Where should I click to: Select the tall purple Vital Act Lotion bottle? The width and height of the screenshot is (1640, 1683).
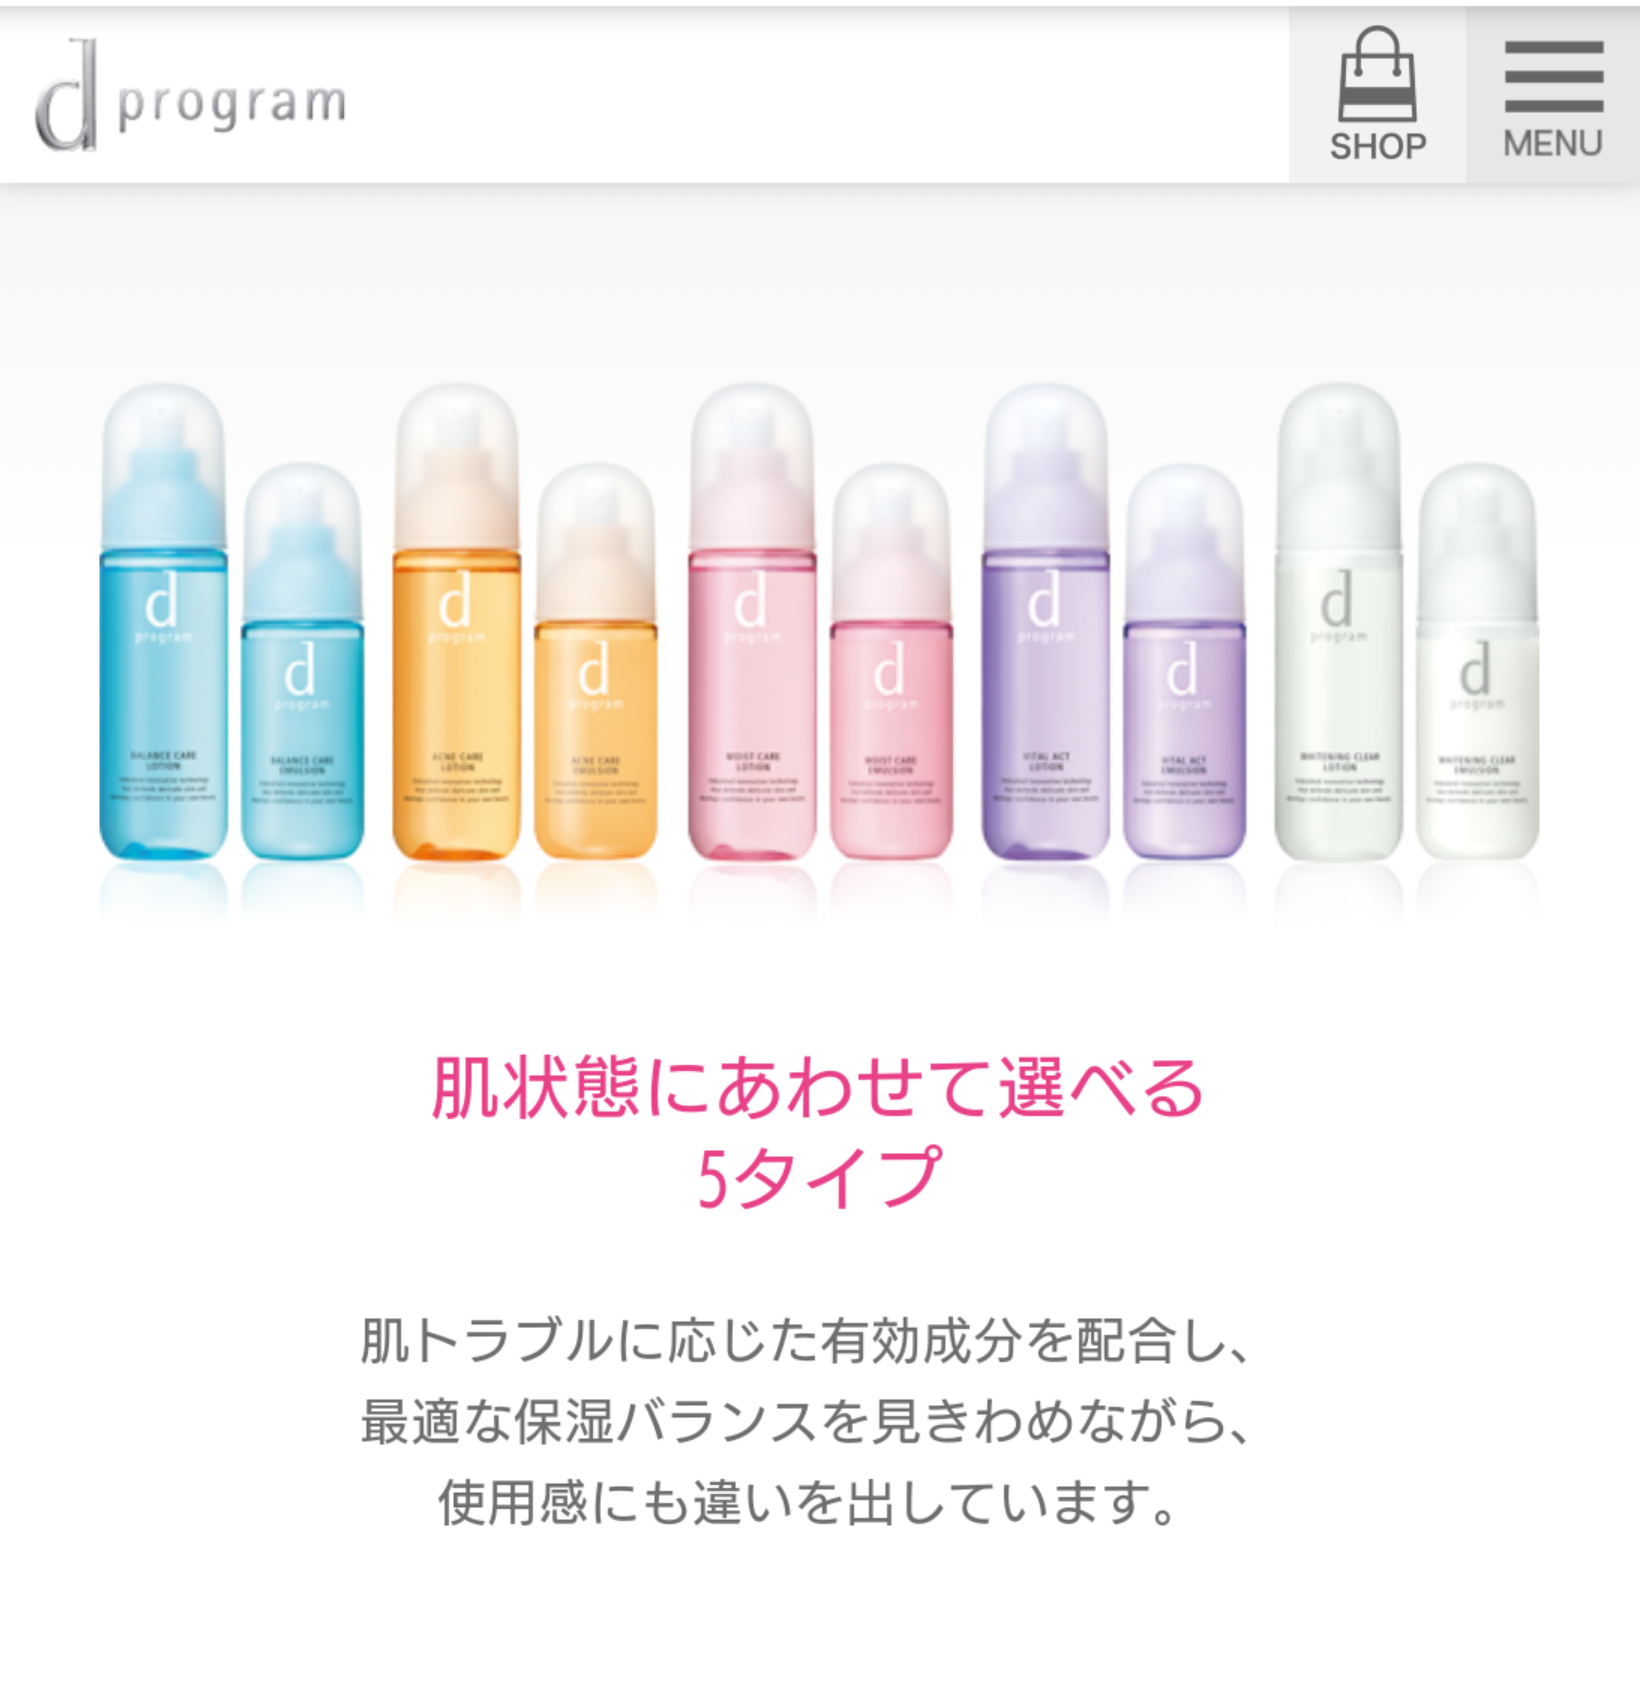coord(1046,621)
